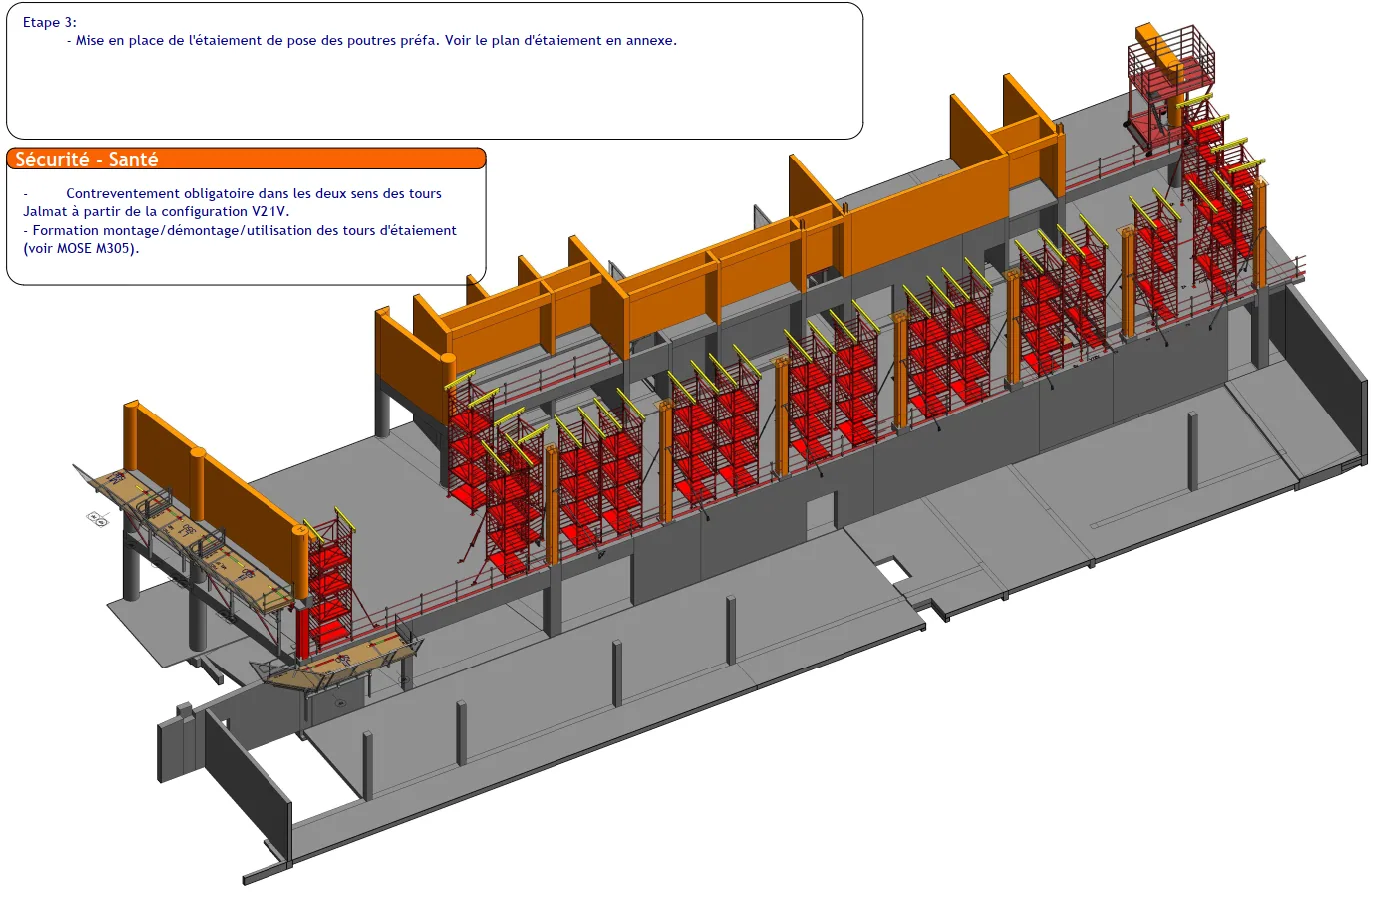Image resolution: width=1398 pixels, height=899 pixels.
Task: Select the Etape 3 instruction text box
Action: pos(434,71)
